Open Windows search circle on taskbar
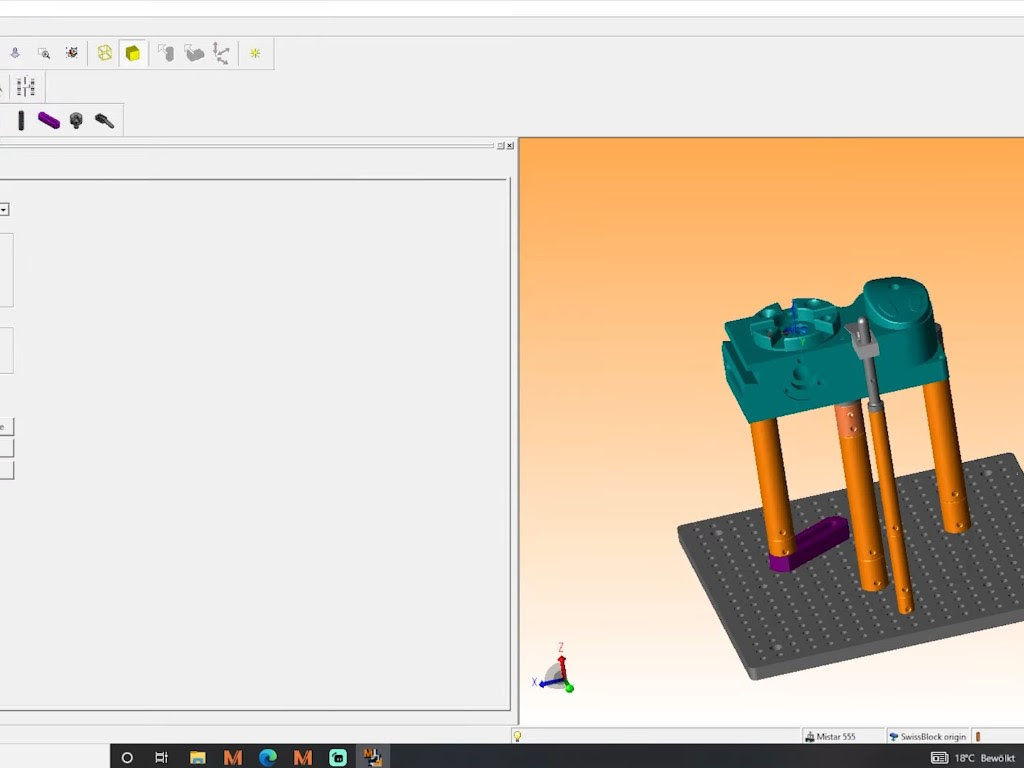1024x768 pixels. pyautogui.click(x=127, y=758)
